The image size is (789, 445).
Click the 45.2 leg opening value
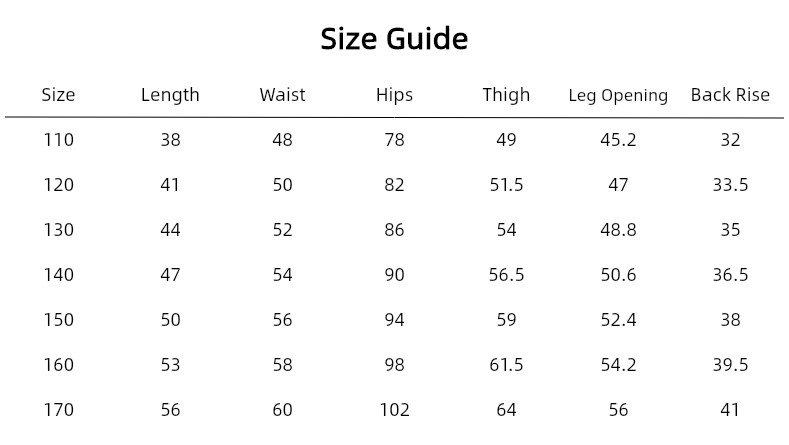coord(618,140)
